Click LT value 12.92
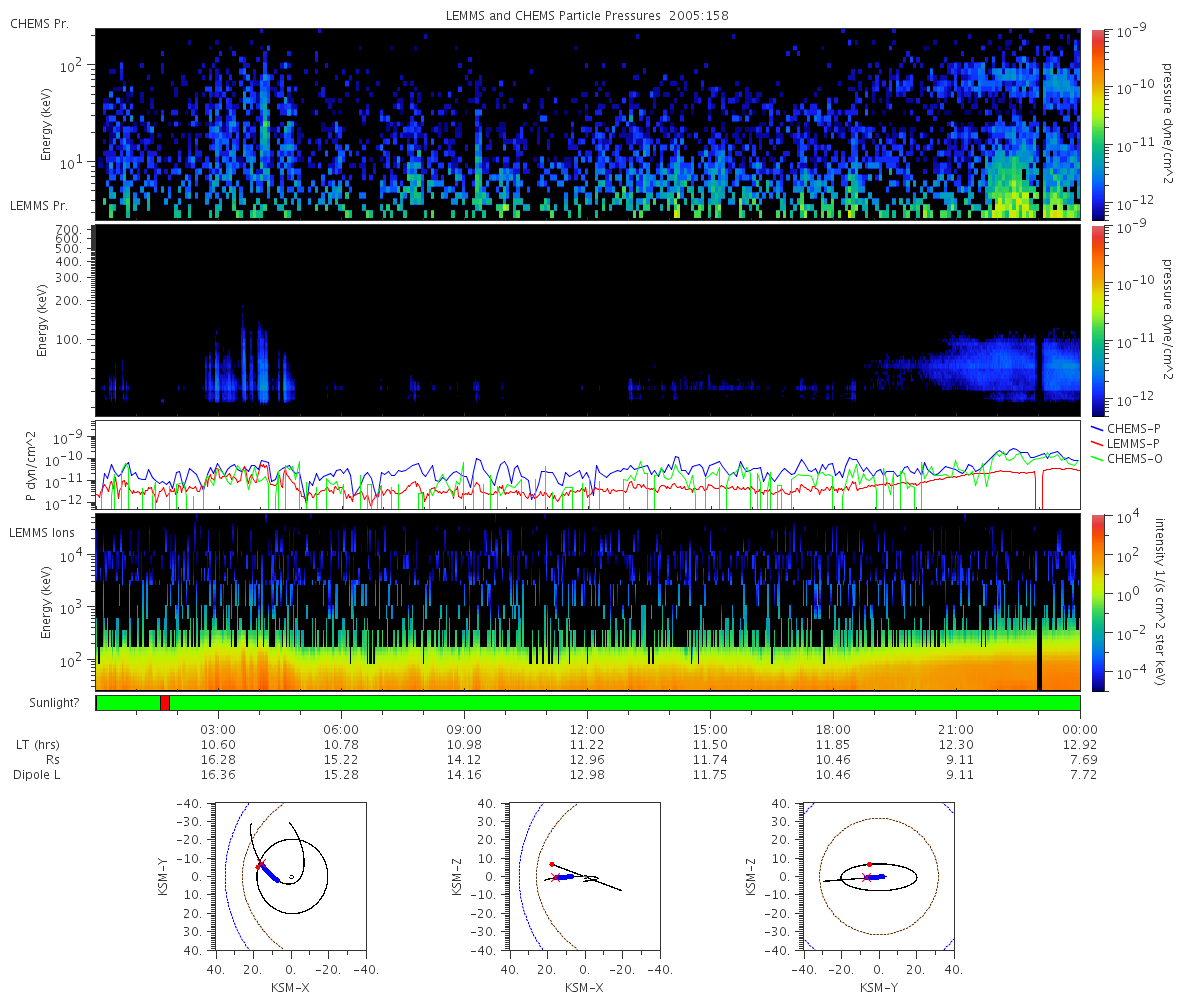 click(1080, 745)
